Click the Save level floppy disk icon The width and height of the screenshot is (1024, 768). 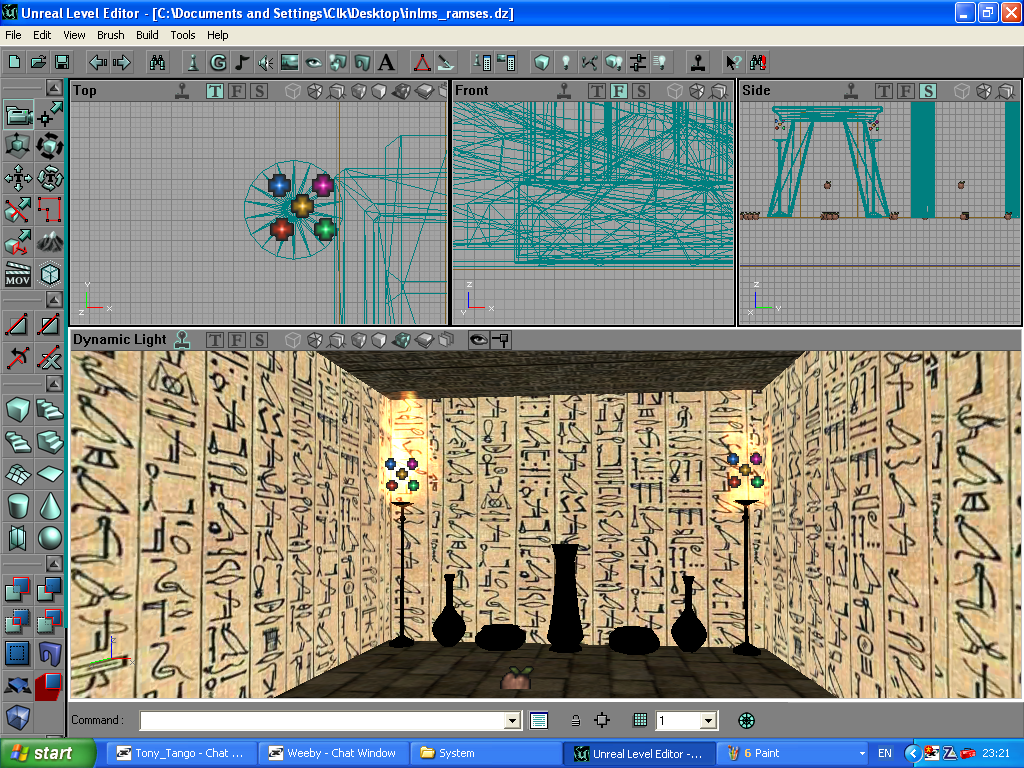click(x=62, y=62)
